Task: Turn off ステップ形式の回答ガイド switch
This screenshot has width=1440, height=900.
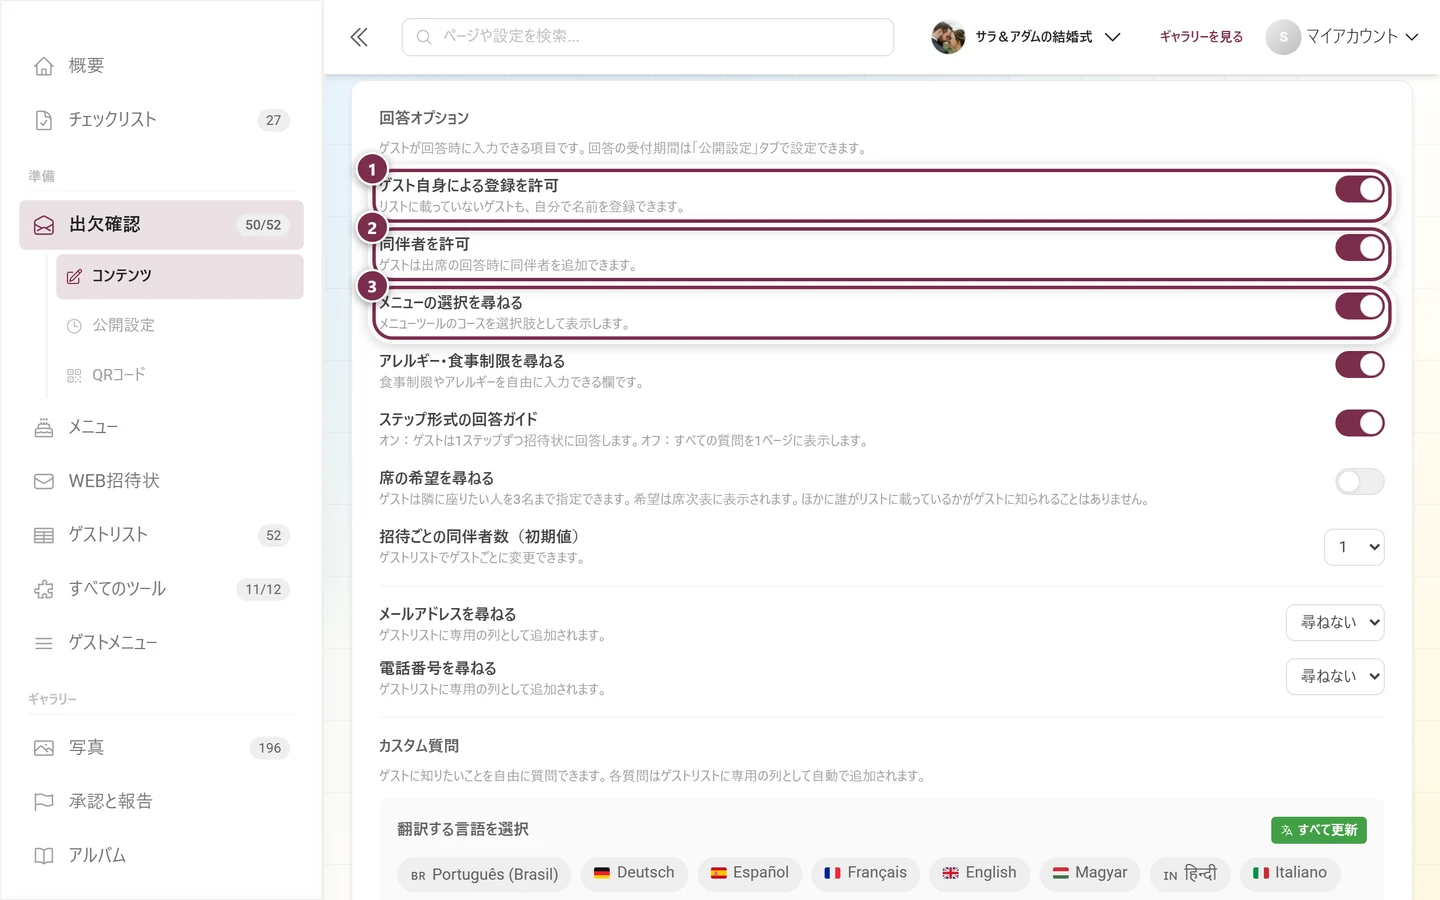Action: (x=1360, y=423)
